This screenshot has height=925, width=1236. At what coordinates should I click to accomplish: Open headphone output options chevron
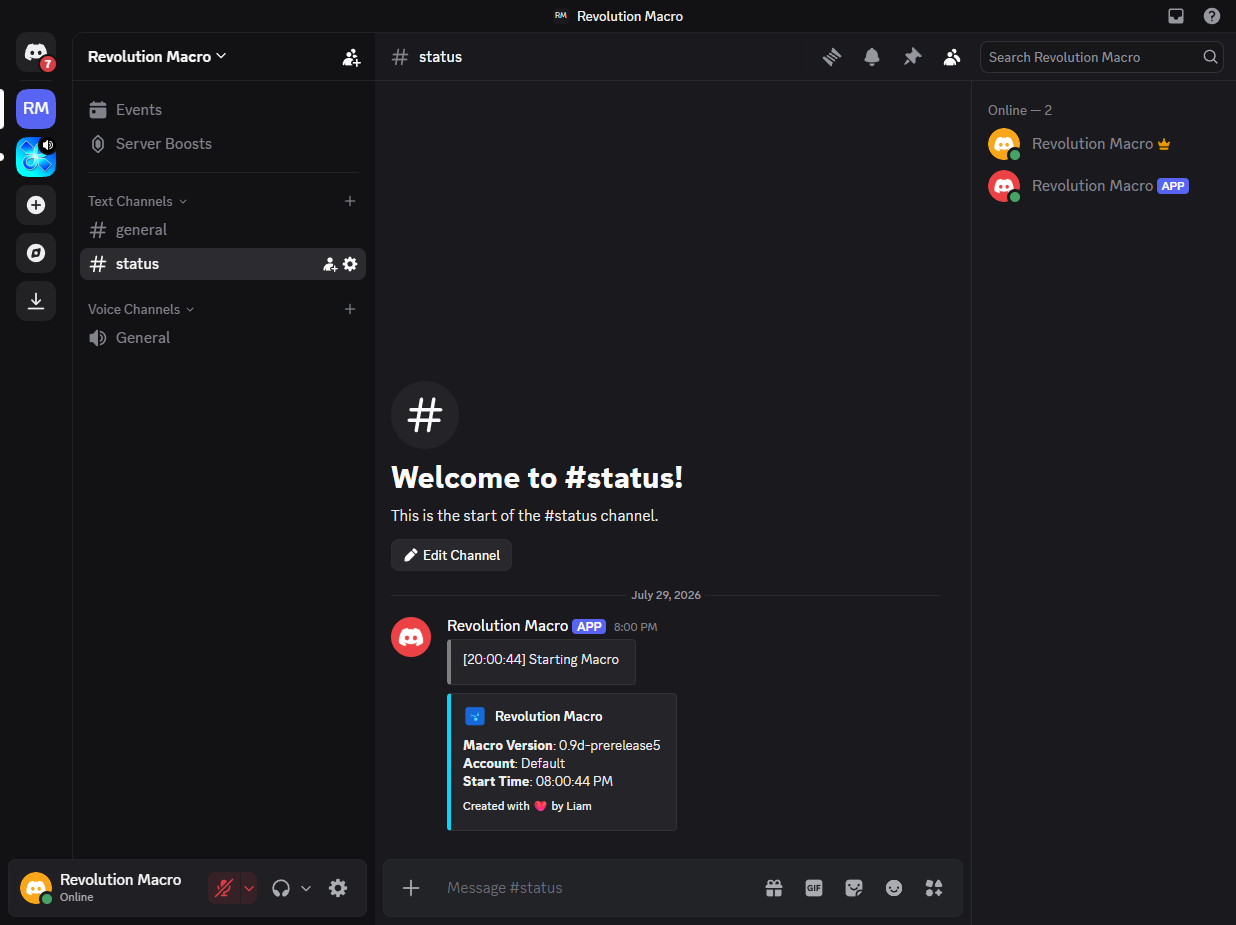click(306, 888)
